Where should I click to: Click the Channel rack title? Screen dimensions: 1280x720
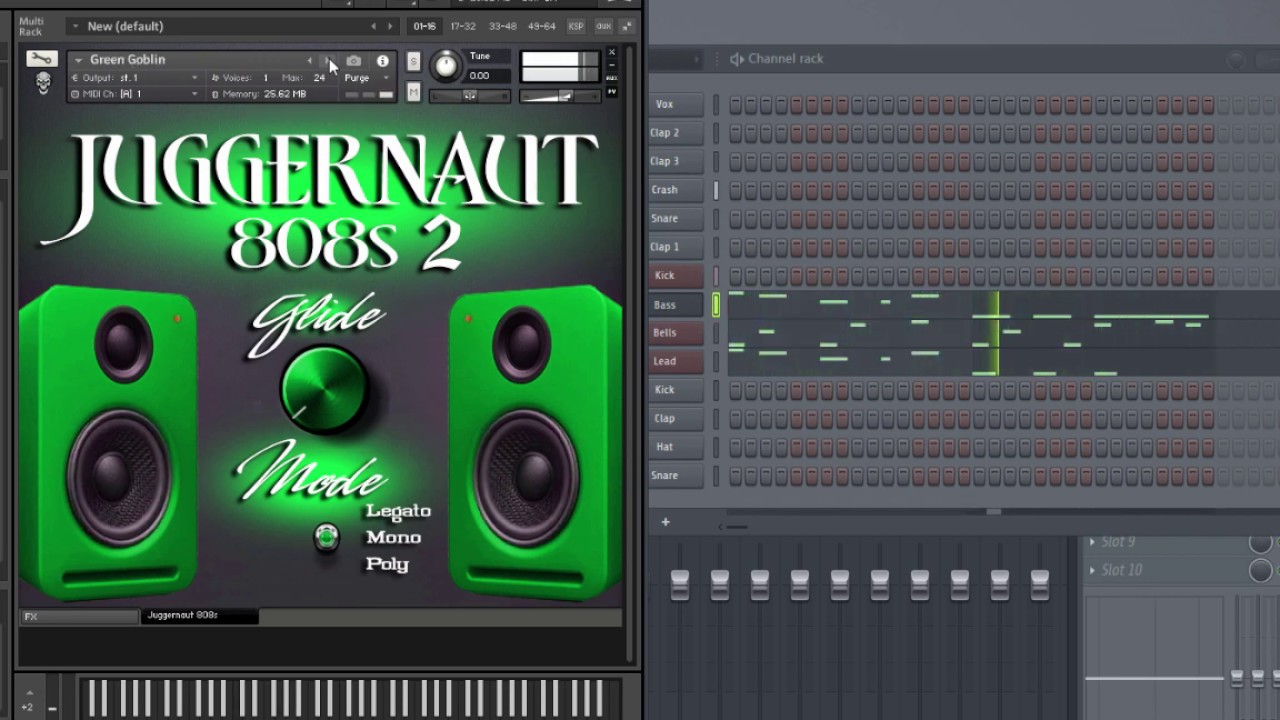click(785, 59)
